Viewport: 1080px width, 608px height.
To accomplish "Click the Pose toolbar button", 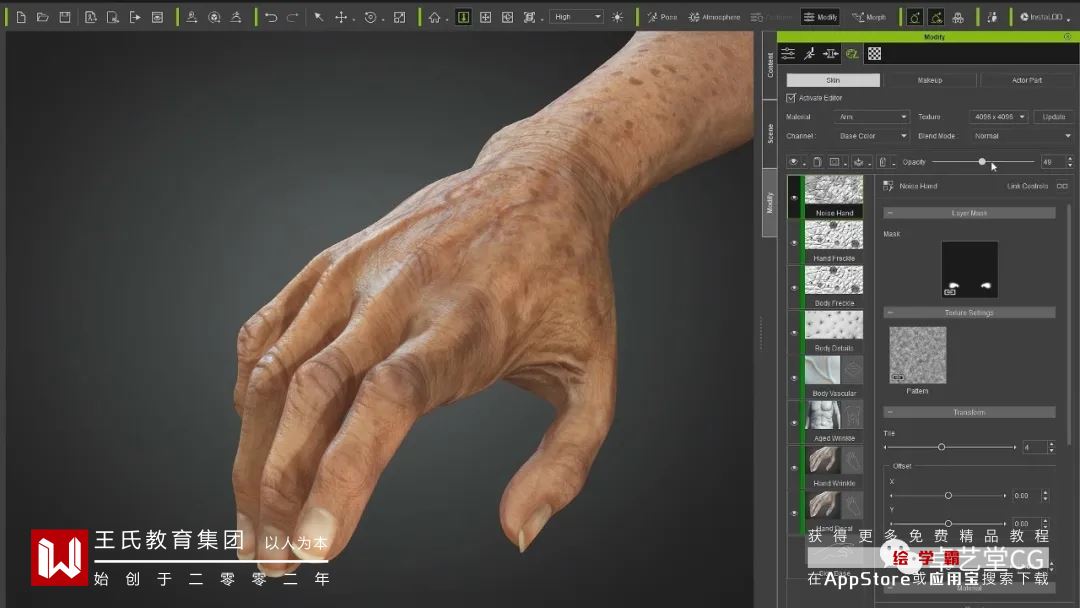I will [x=662, y=17].
